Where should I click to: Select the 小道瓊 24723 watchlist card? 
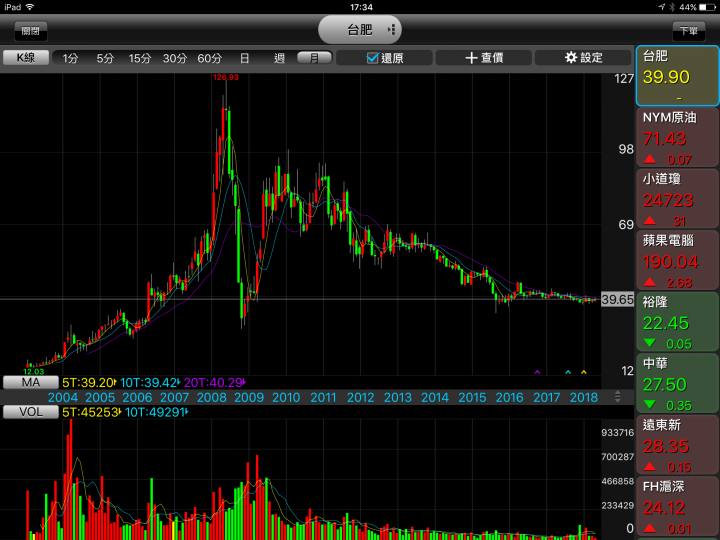[677, 199]
